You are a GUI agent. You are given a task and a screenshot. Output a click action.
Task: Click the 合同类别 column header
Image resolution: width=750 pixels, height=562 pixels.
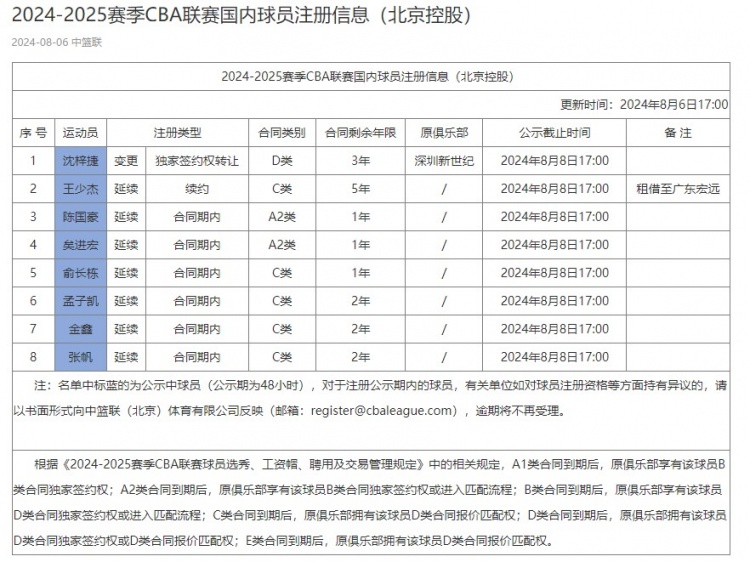(282, 132)
